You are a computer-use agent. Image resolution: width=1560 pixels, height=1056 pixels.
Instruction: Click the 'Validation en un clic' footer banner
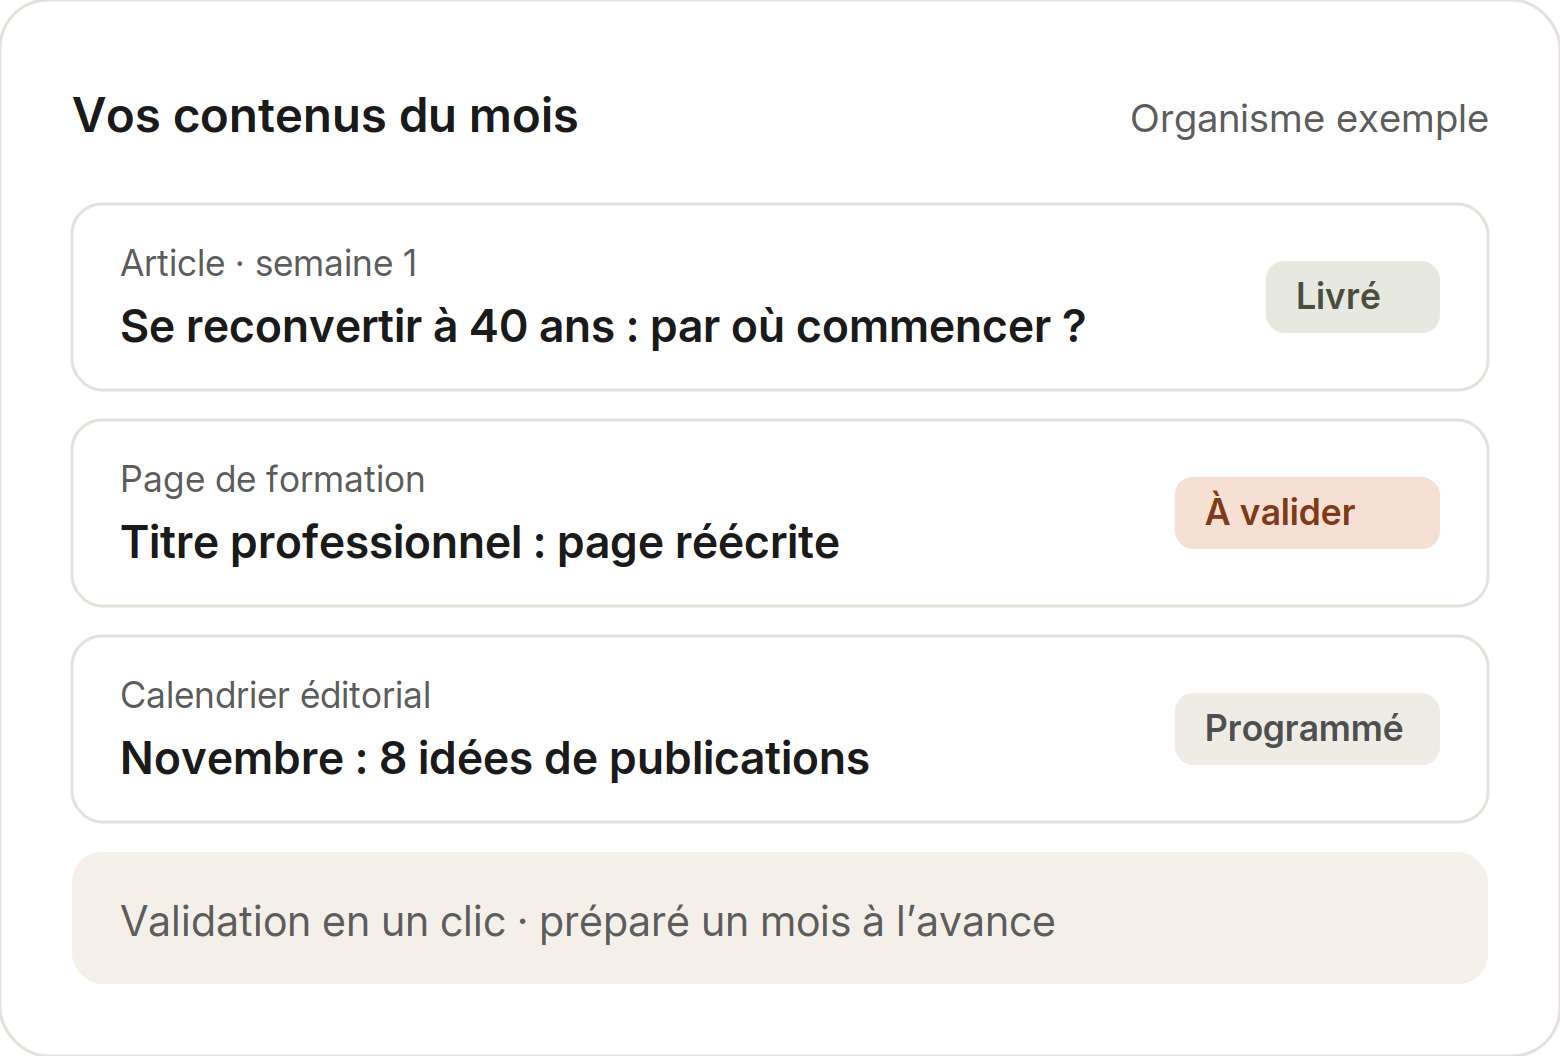pyautogui.click(x=780, y=918)
